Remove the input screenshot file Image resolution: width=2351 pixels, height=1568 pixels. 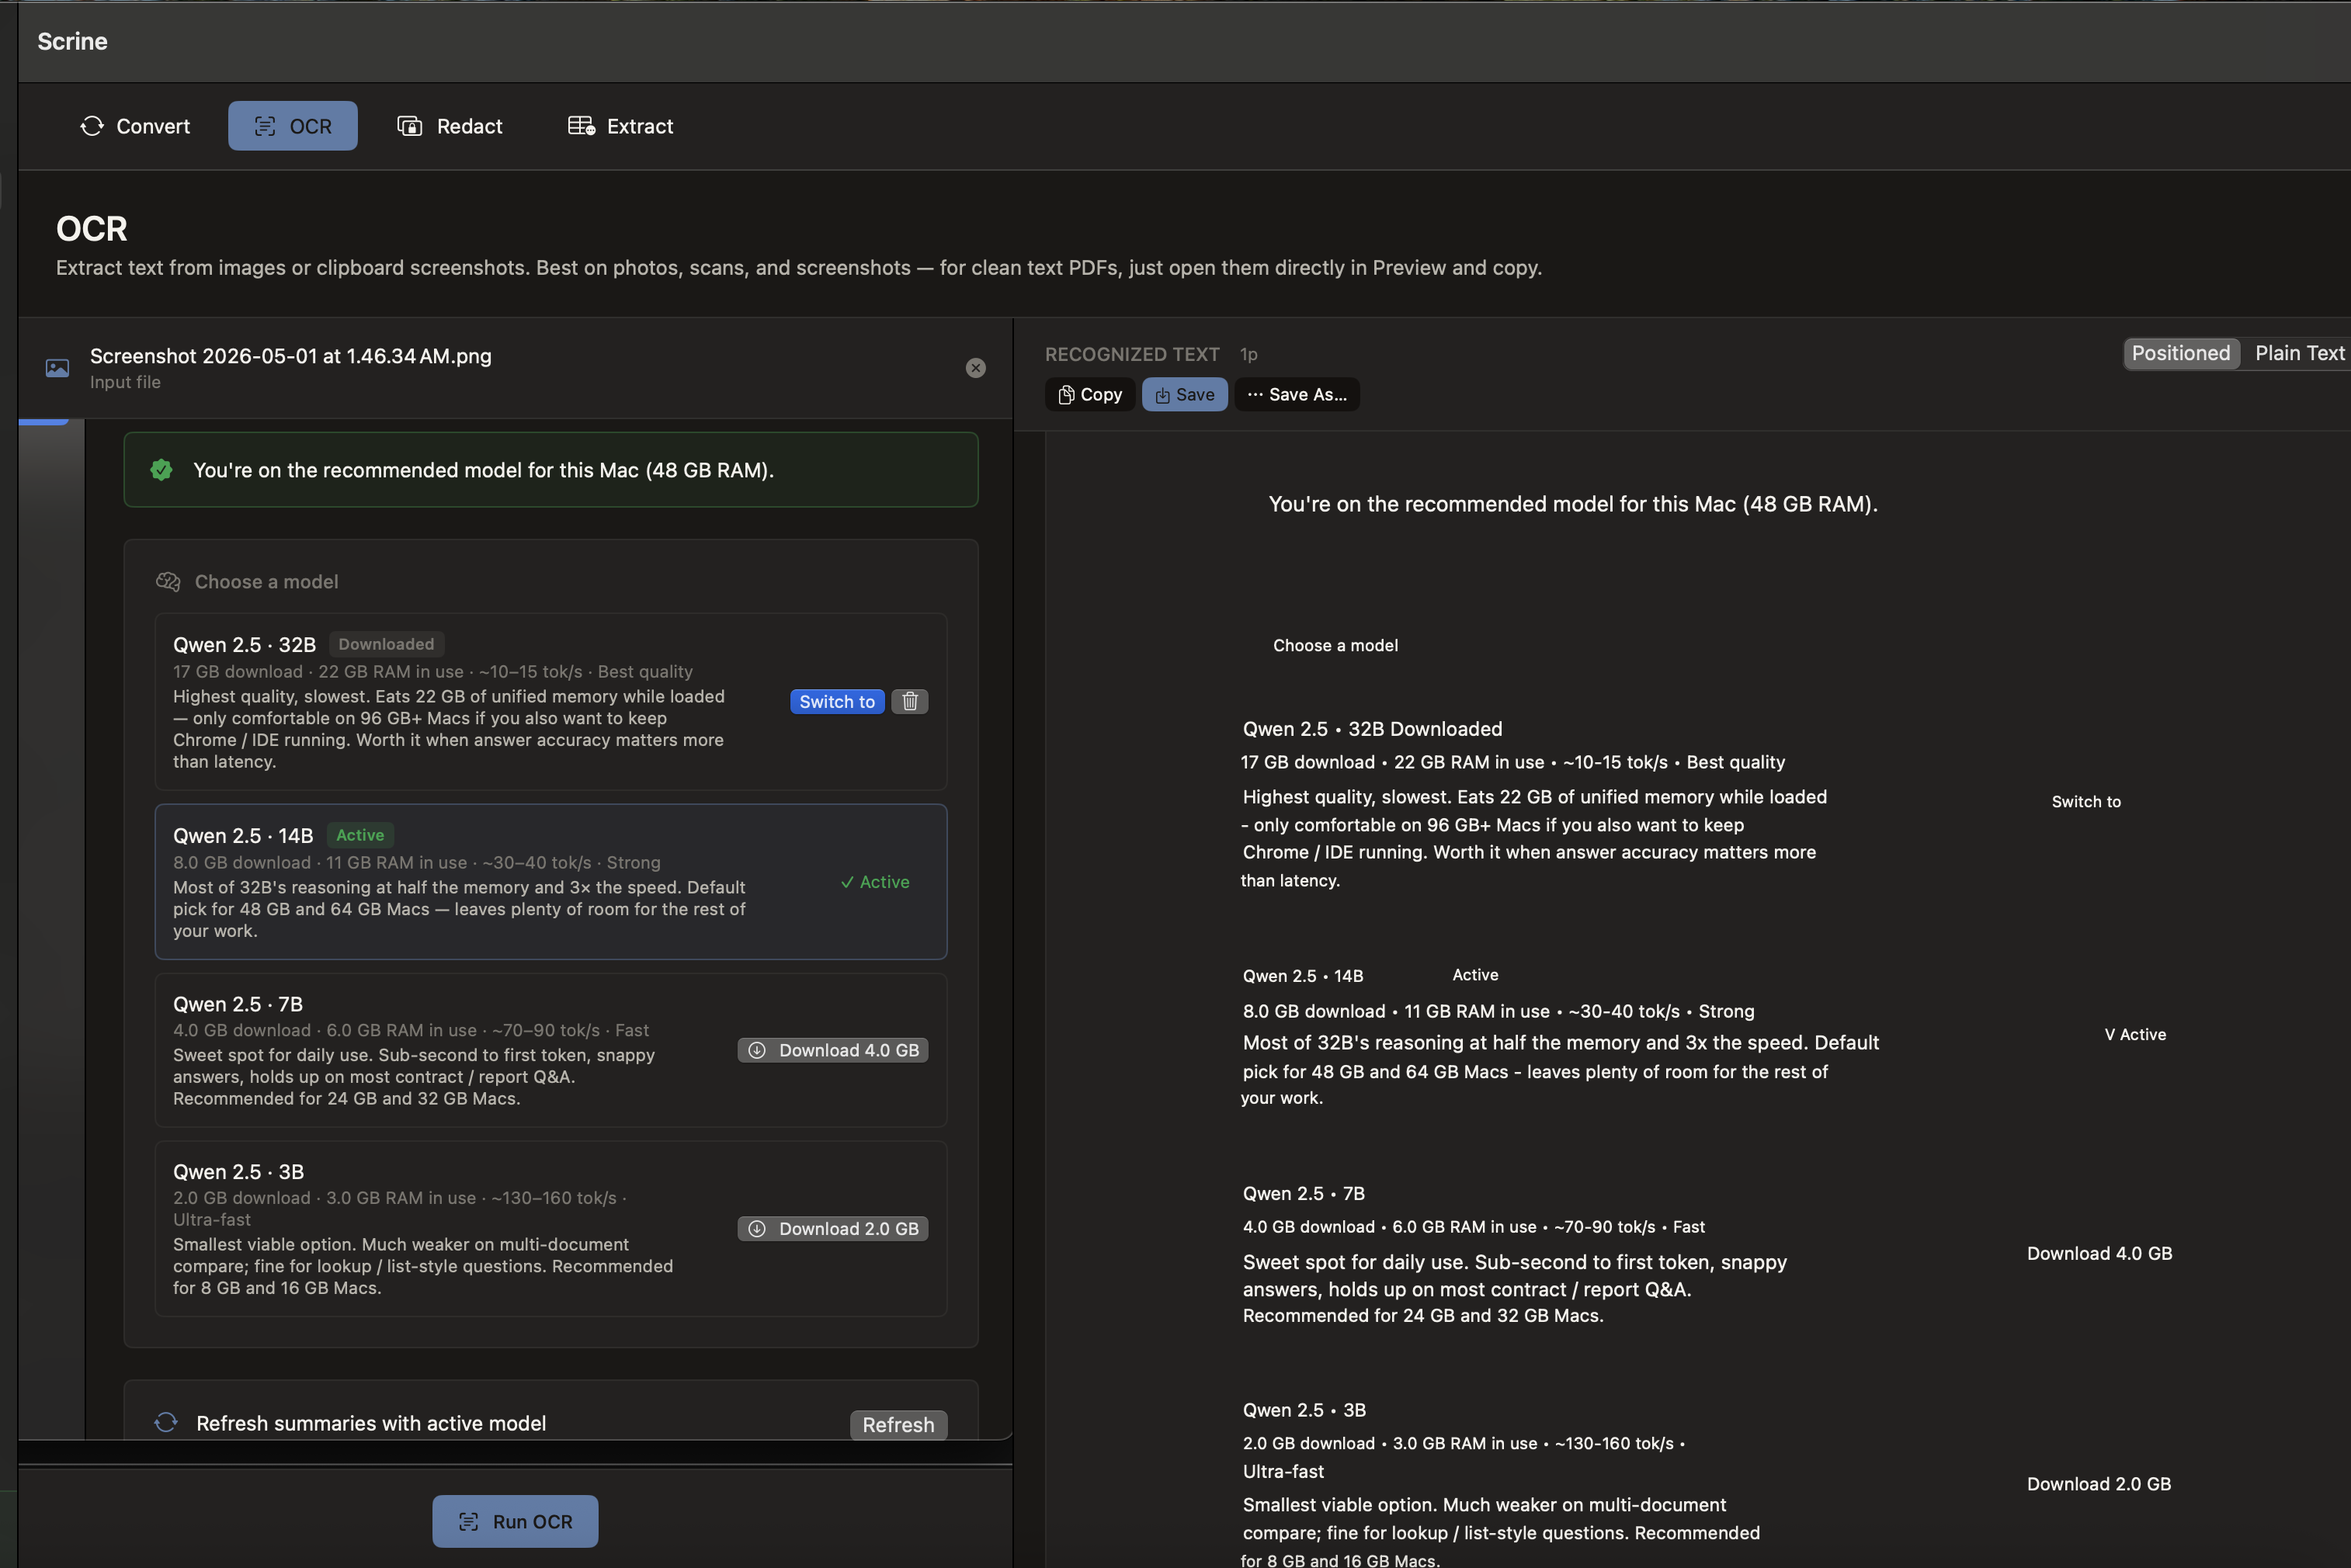pos(976,368)
